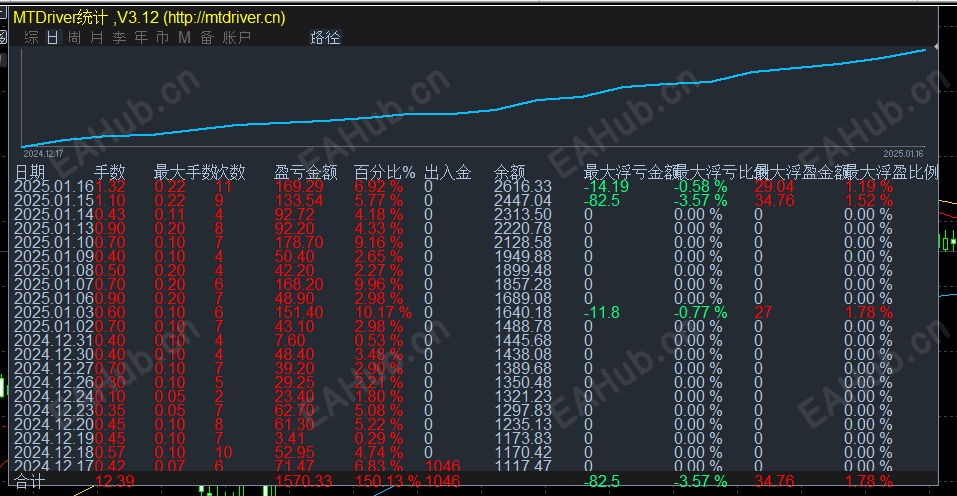957x496 pixels.
Task: Select the 2025.01.09 date row
Action: 54,257
